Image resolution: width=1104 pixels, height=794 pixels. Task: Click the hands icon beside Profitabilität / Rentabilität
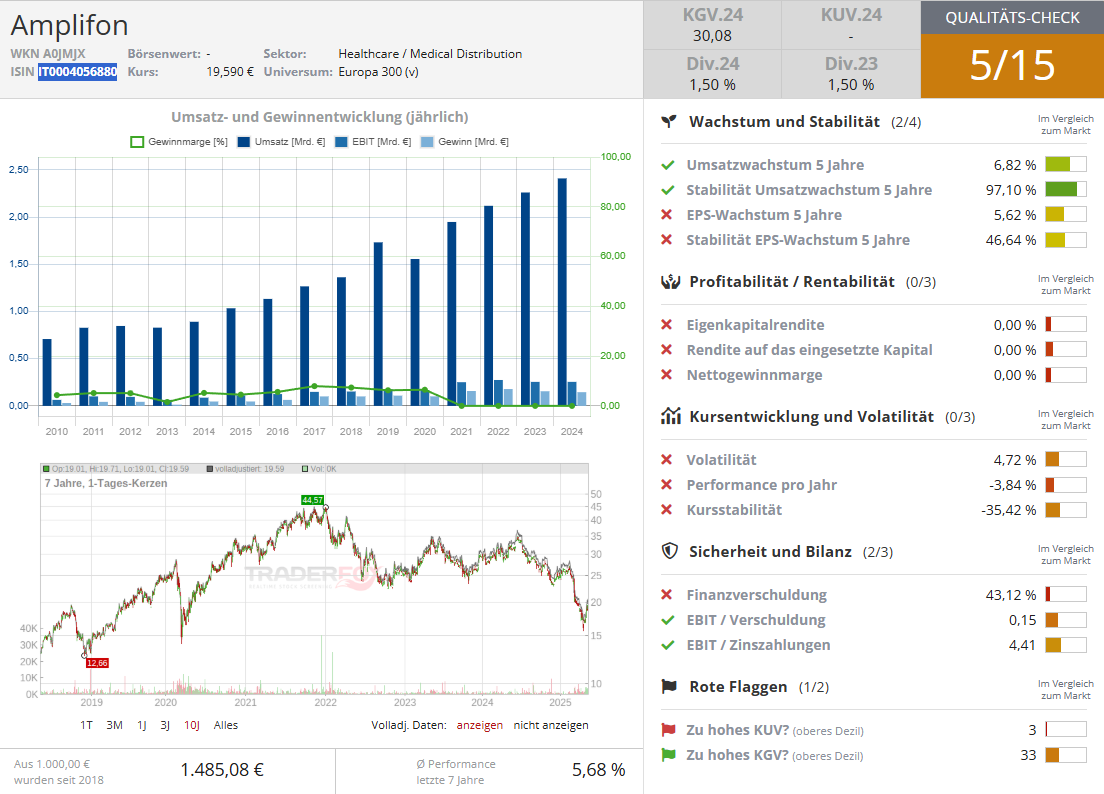click(670, 282)
